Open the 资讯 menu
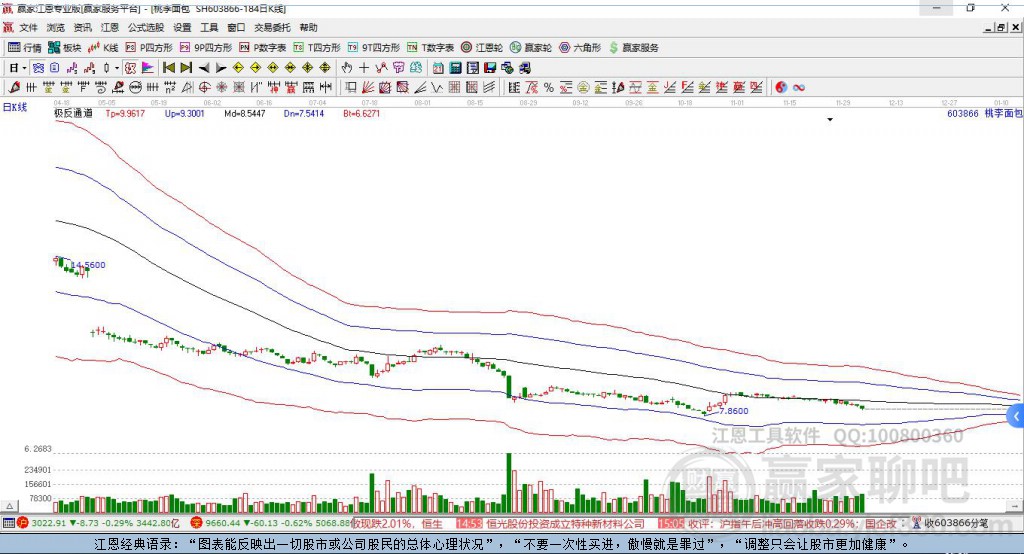This screenshot has height=554, width=1024. click(82, 27)
